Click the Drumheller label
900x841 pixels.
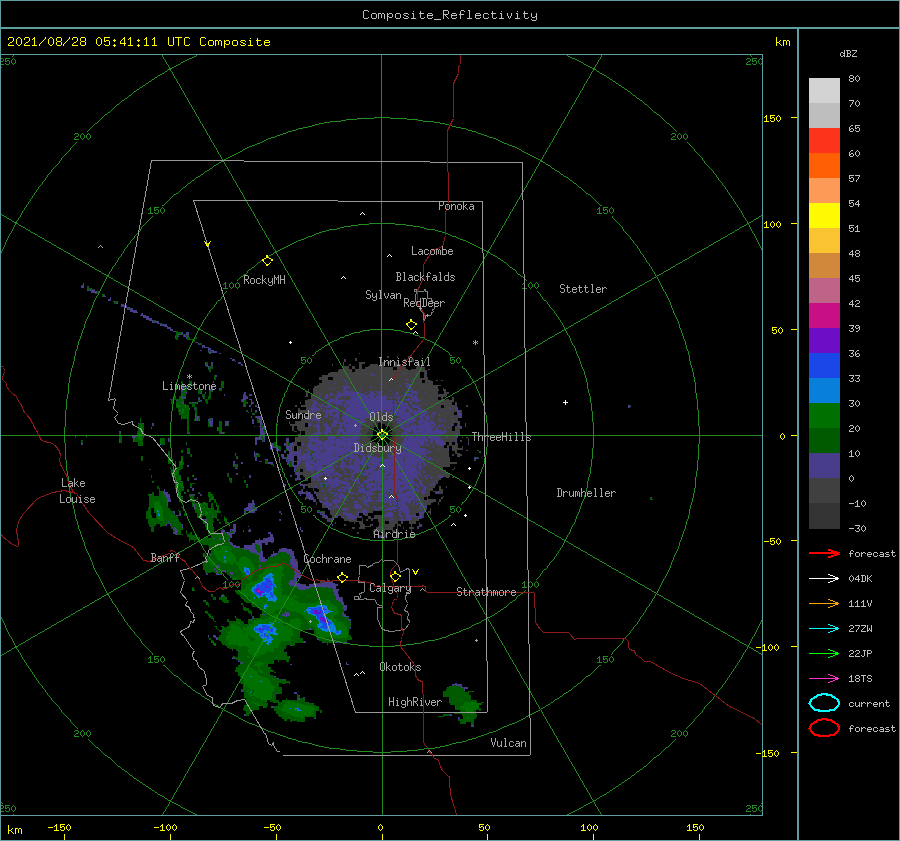586,493
